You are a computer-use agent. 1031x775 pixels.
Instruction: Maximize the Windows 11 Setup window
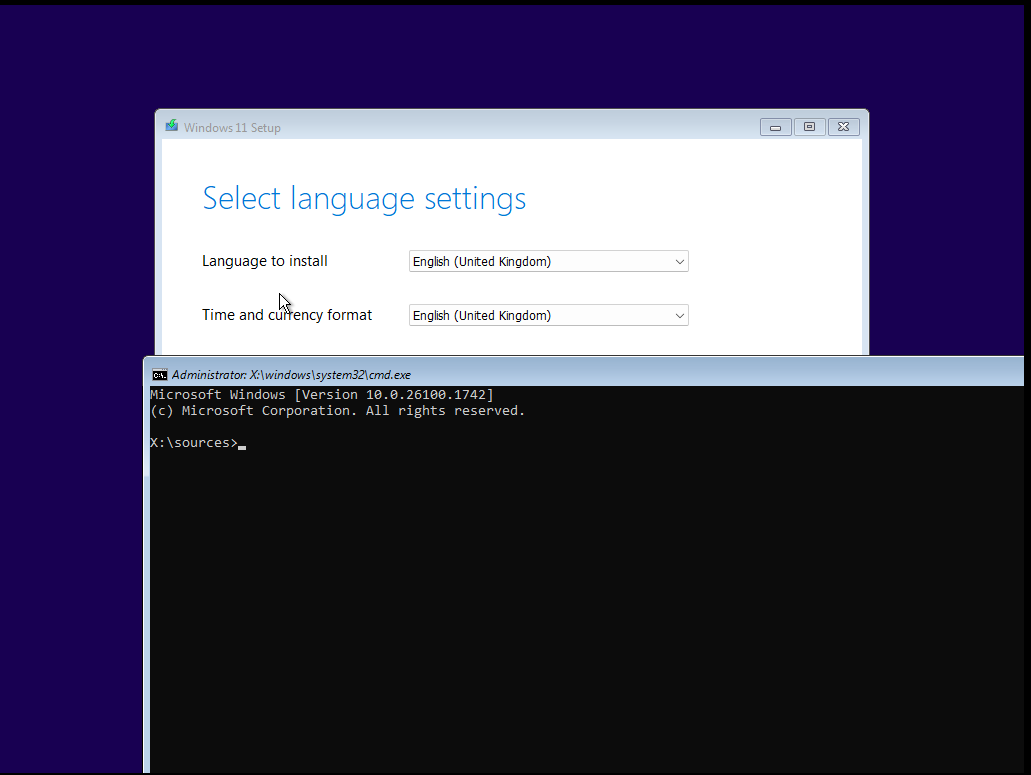click(x=809, y=127)
